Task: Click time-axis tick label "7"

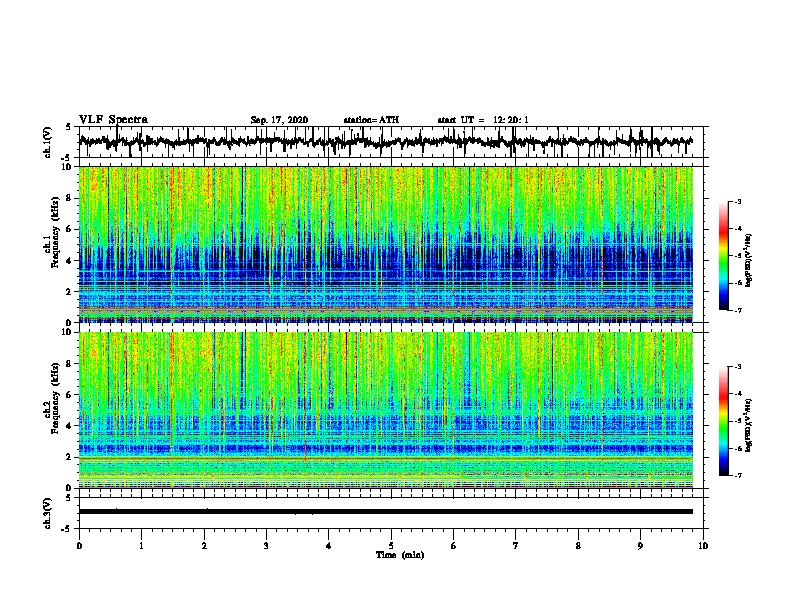Action: click(x=516, y=546)
